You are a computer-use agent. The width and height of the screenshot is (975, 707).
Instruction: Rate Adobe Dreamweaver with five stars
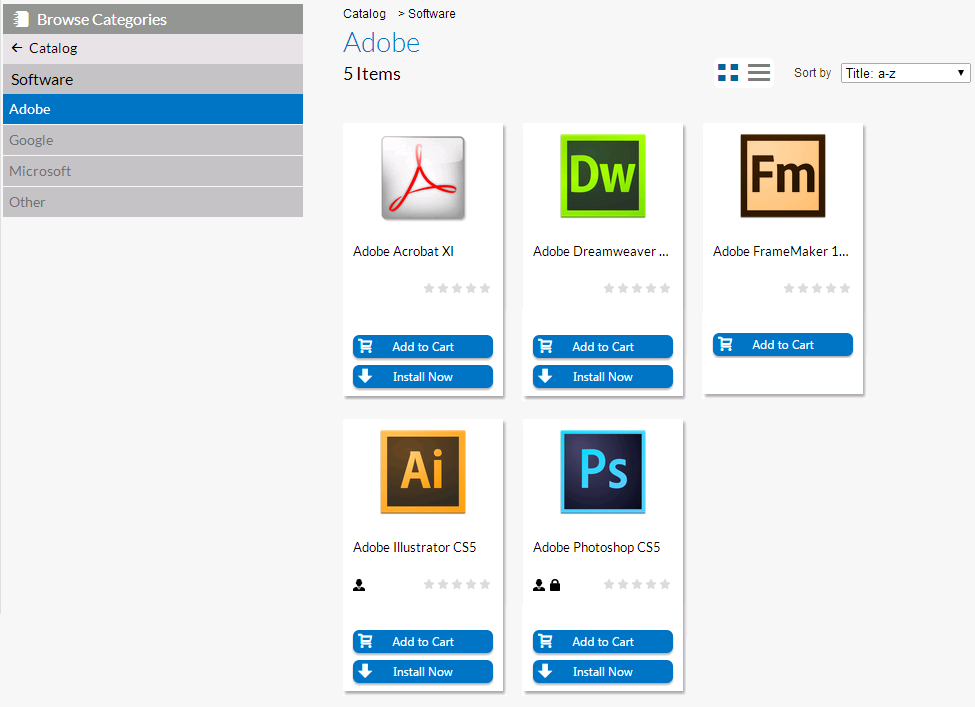(665, 288)
